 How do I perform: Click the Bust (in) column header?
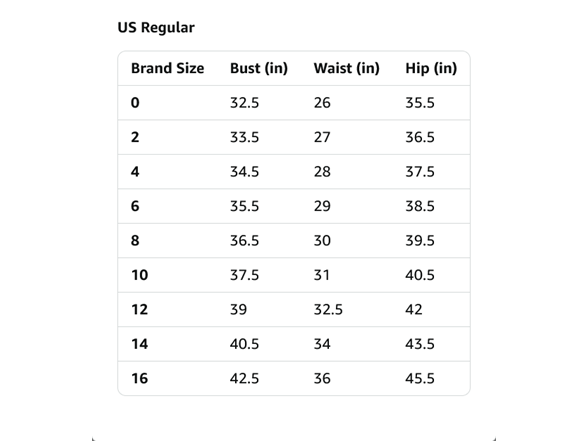259,68
